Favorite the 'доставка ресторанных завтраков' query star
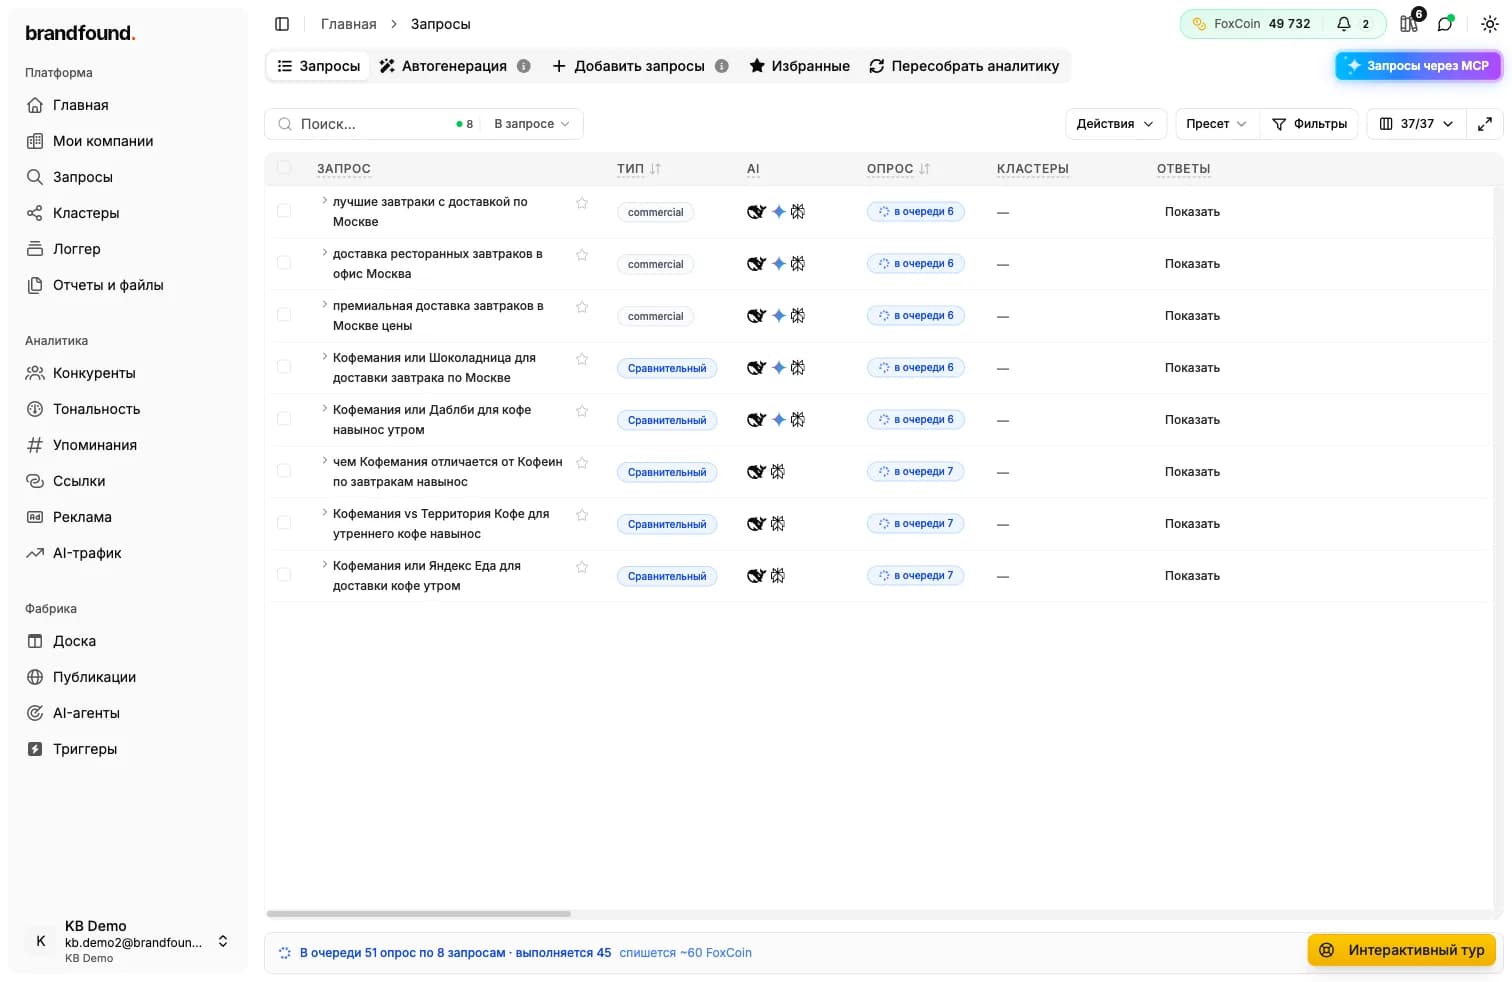Screen dimensions: 1512x982 pyautogui.click(x=582, y=255)
